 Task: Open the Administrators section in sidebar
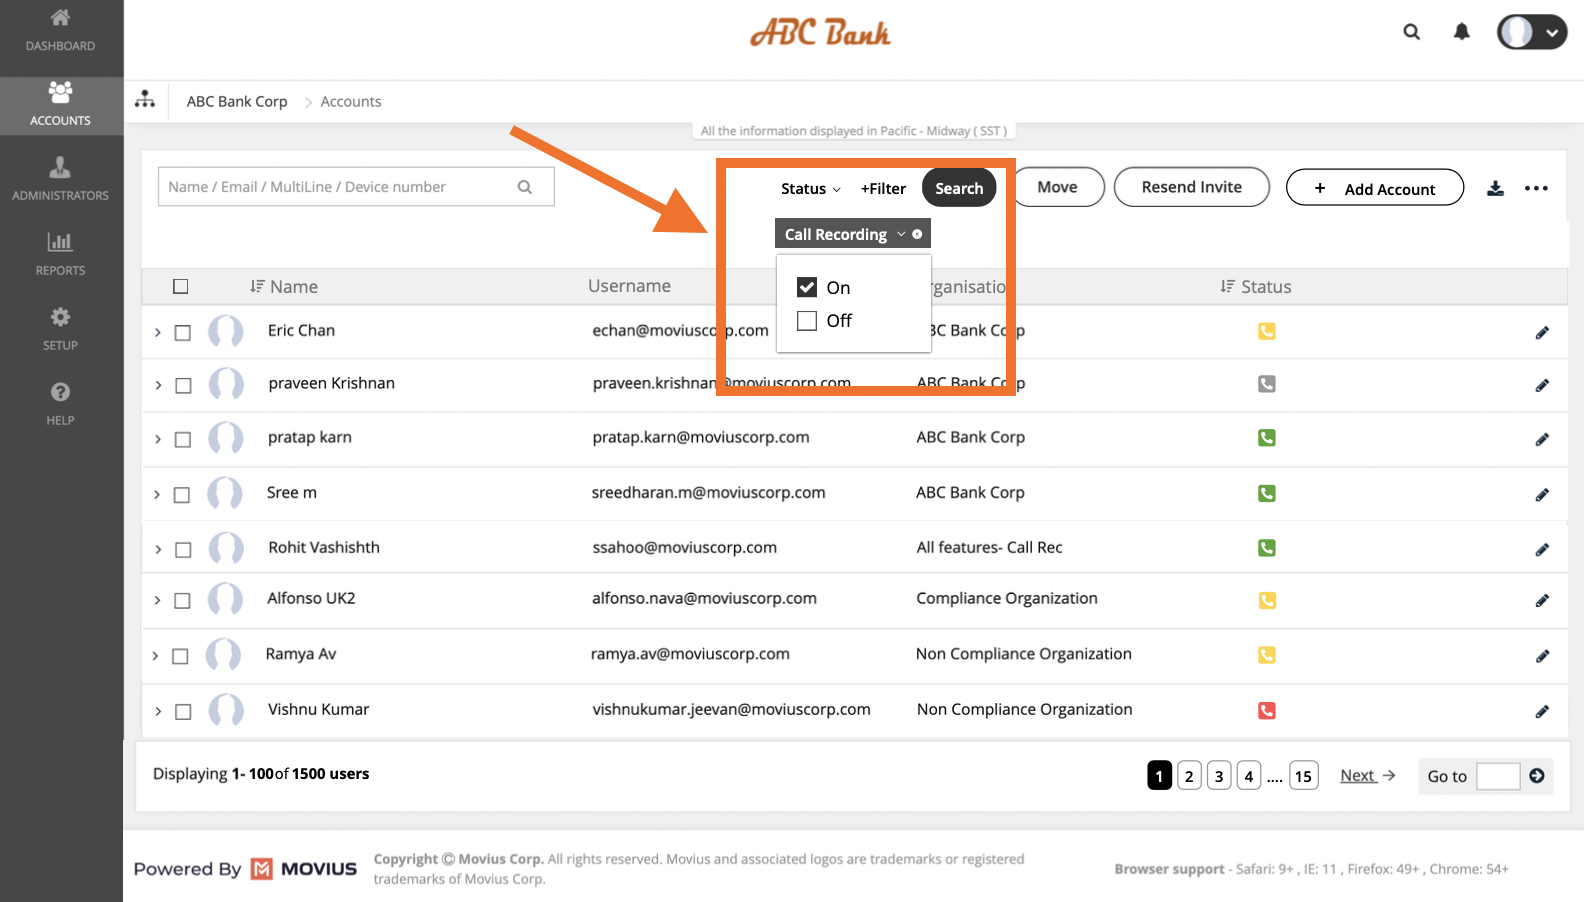60,179
